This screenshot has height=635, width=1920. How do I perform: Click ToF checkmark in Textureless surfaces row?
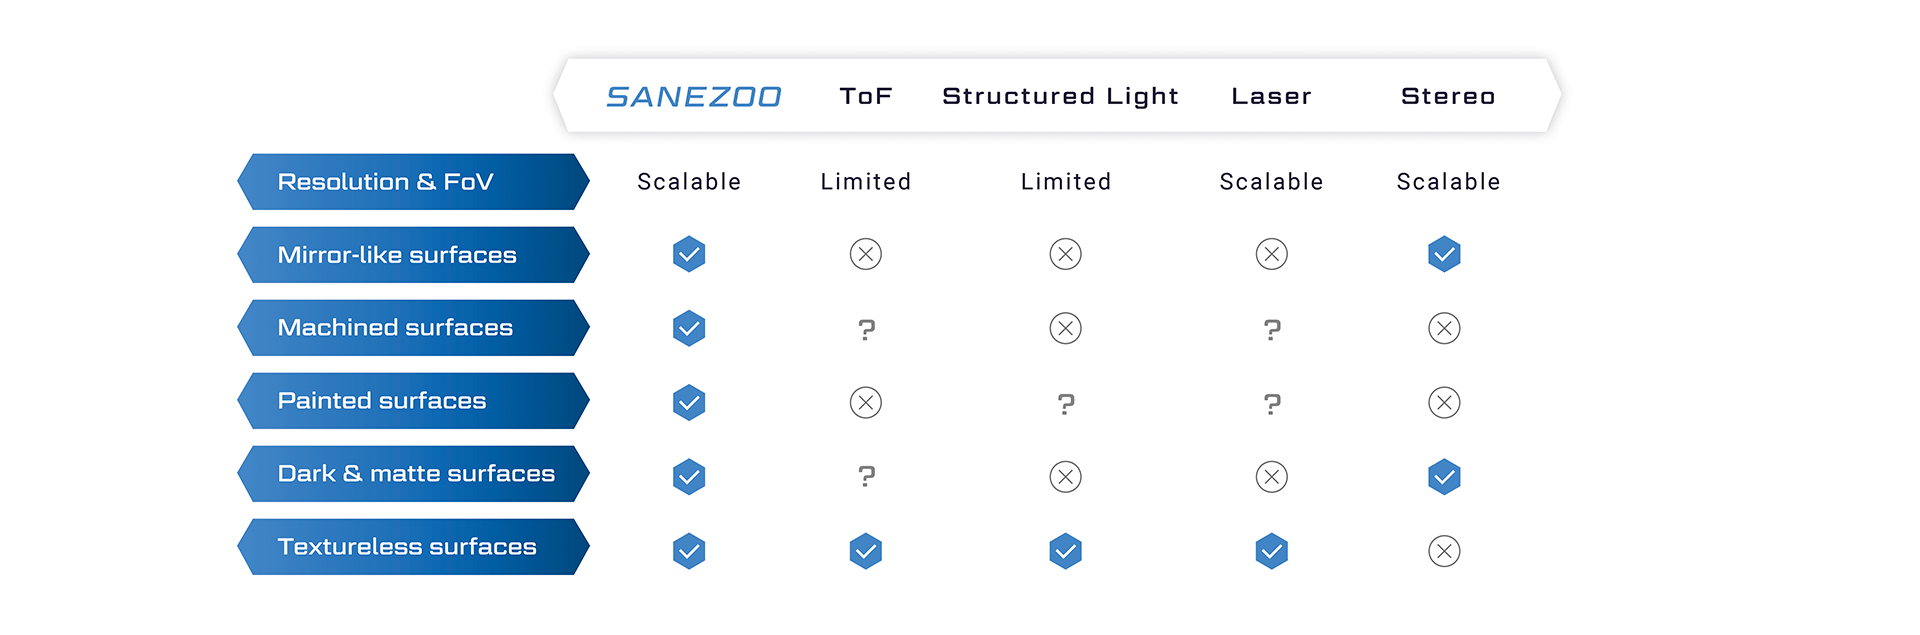(x=866, y=551)
